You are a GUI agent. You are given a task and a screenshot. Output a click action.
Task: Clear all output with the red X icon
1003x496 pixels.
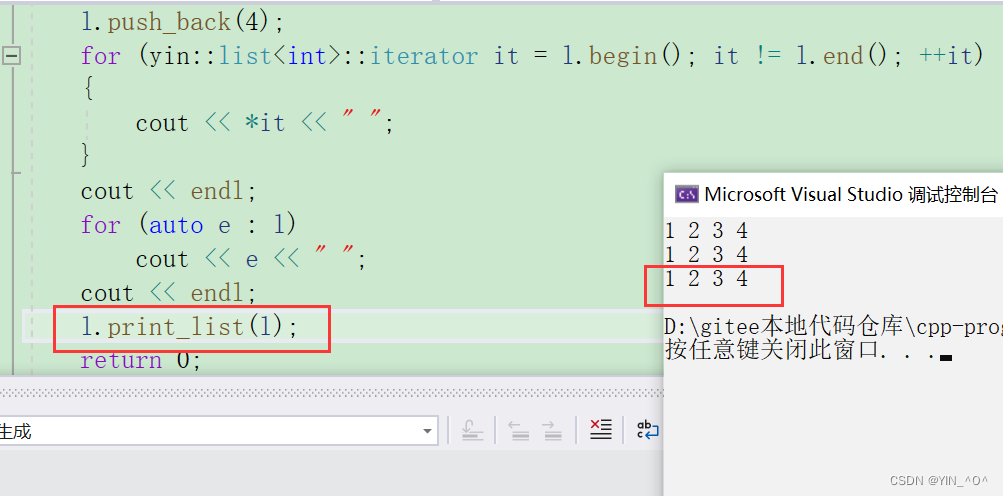[x=601, y=429]
